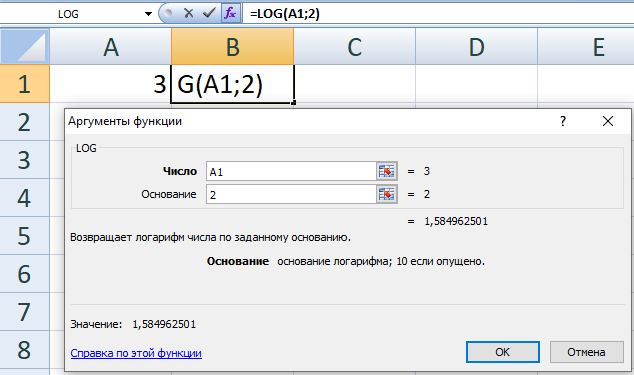This screenshot has width=634, height=375.
Task: Click the Основание label beside input
Action: click(x=169, y=195)
